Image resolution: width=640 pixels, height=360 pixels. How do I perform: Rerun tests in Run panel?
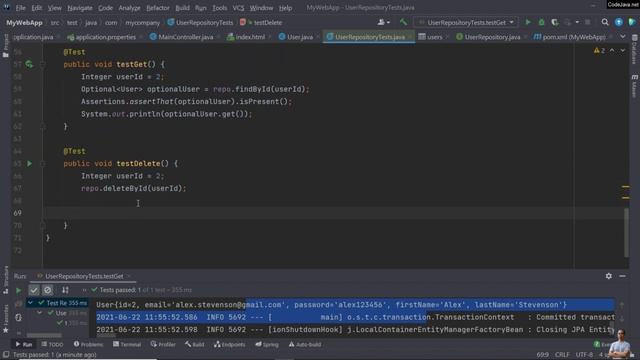[x=18, y=290]
